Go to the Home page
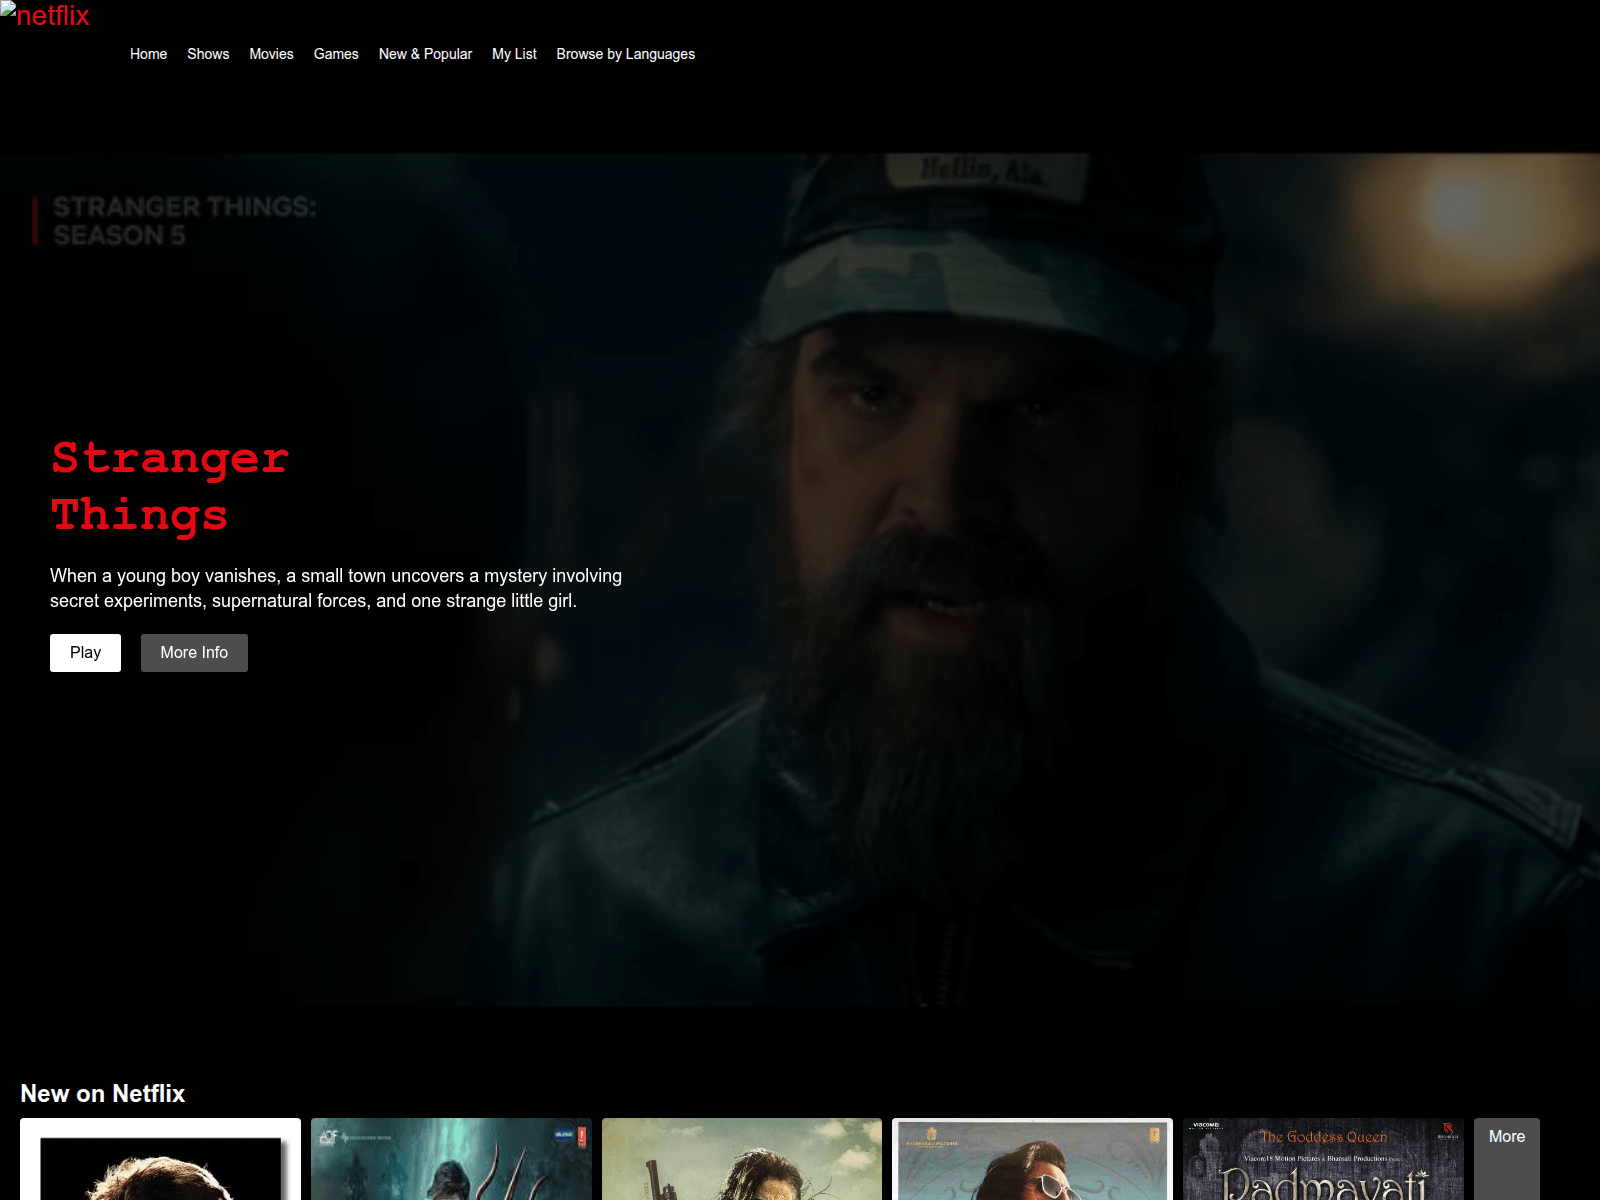1600x1200 pixels. point(148,54)
